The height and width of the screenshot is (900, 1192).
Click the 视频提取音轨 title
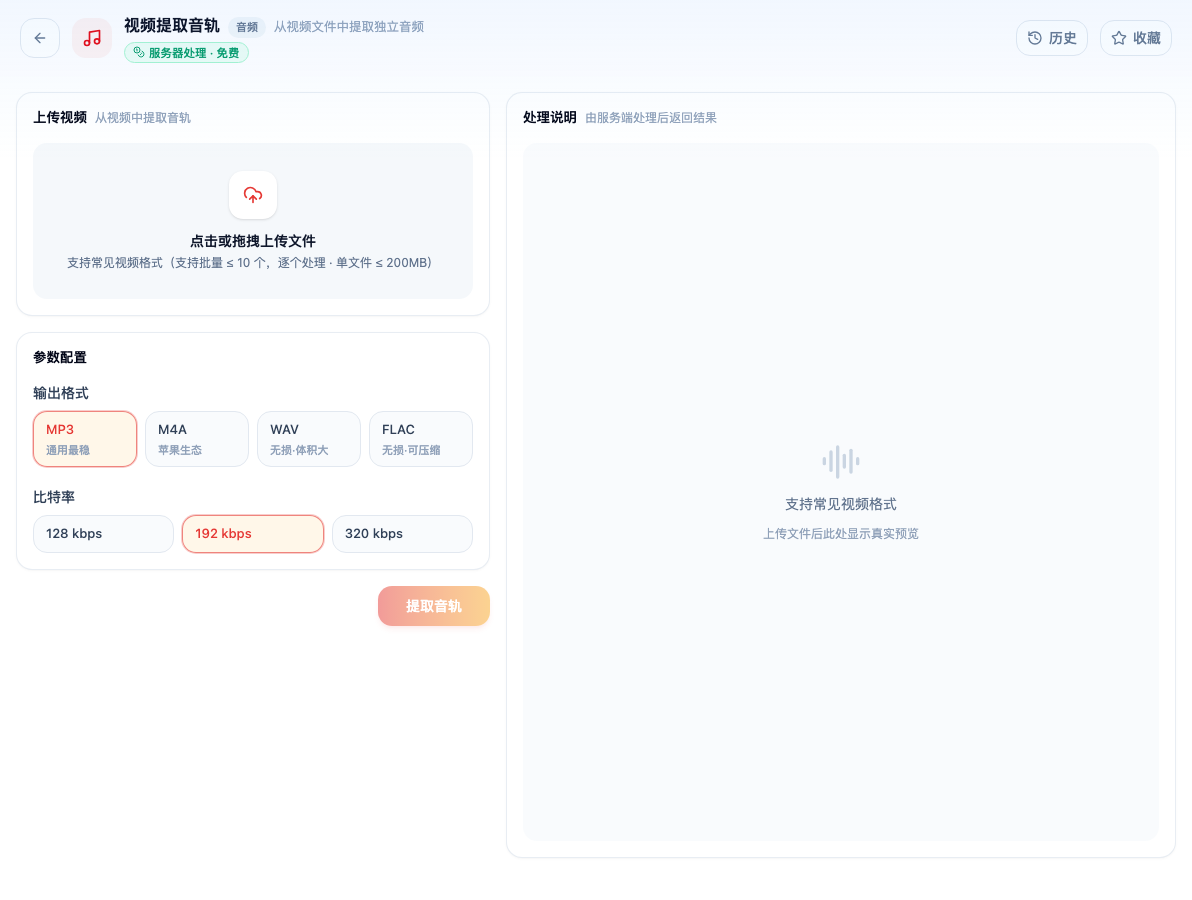click(172, 26)
